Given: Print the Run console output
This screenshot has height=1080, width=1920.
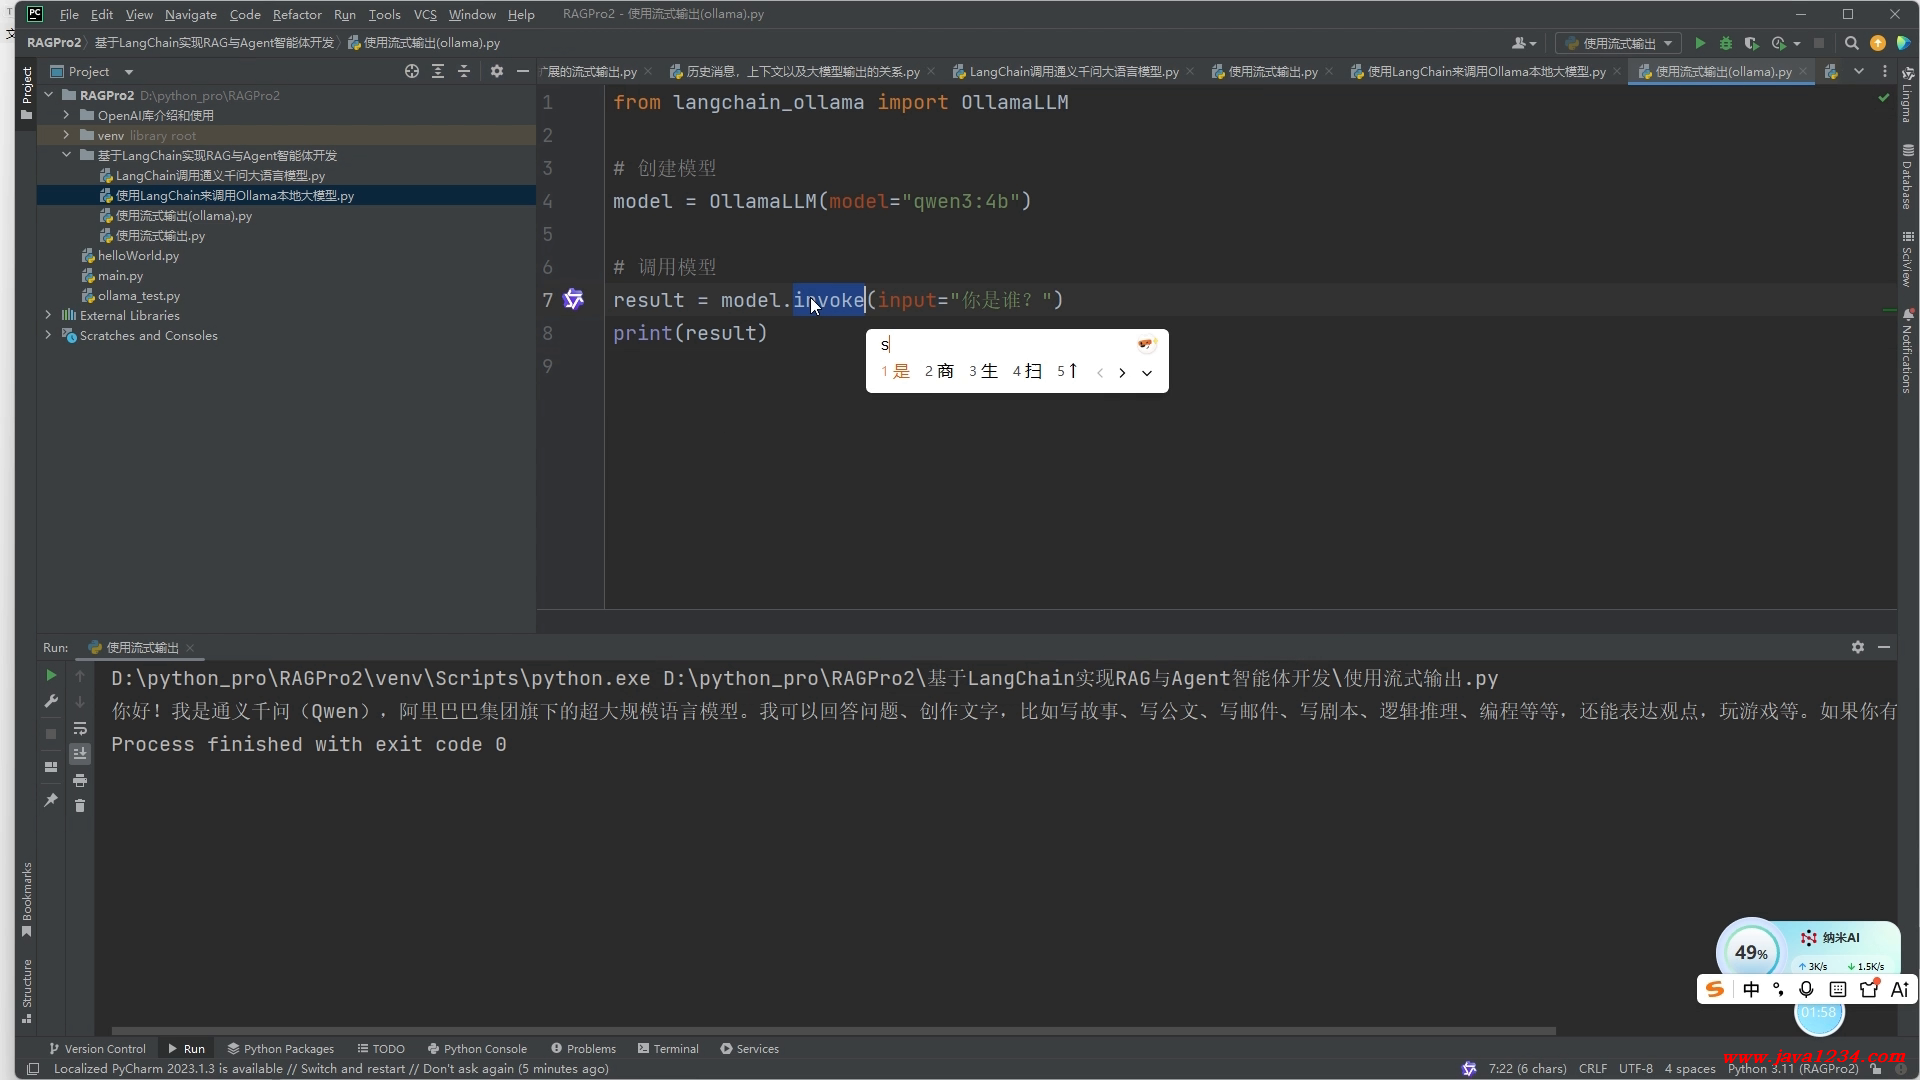Looking at the screenshot, I should tap(80, 780).
